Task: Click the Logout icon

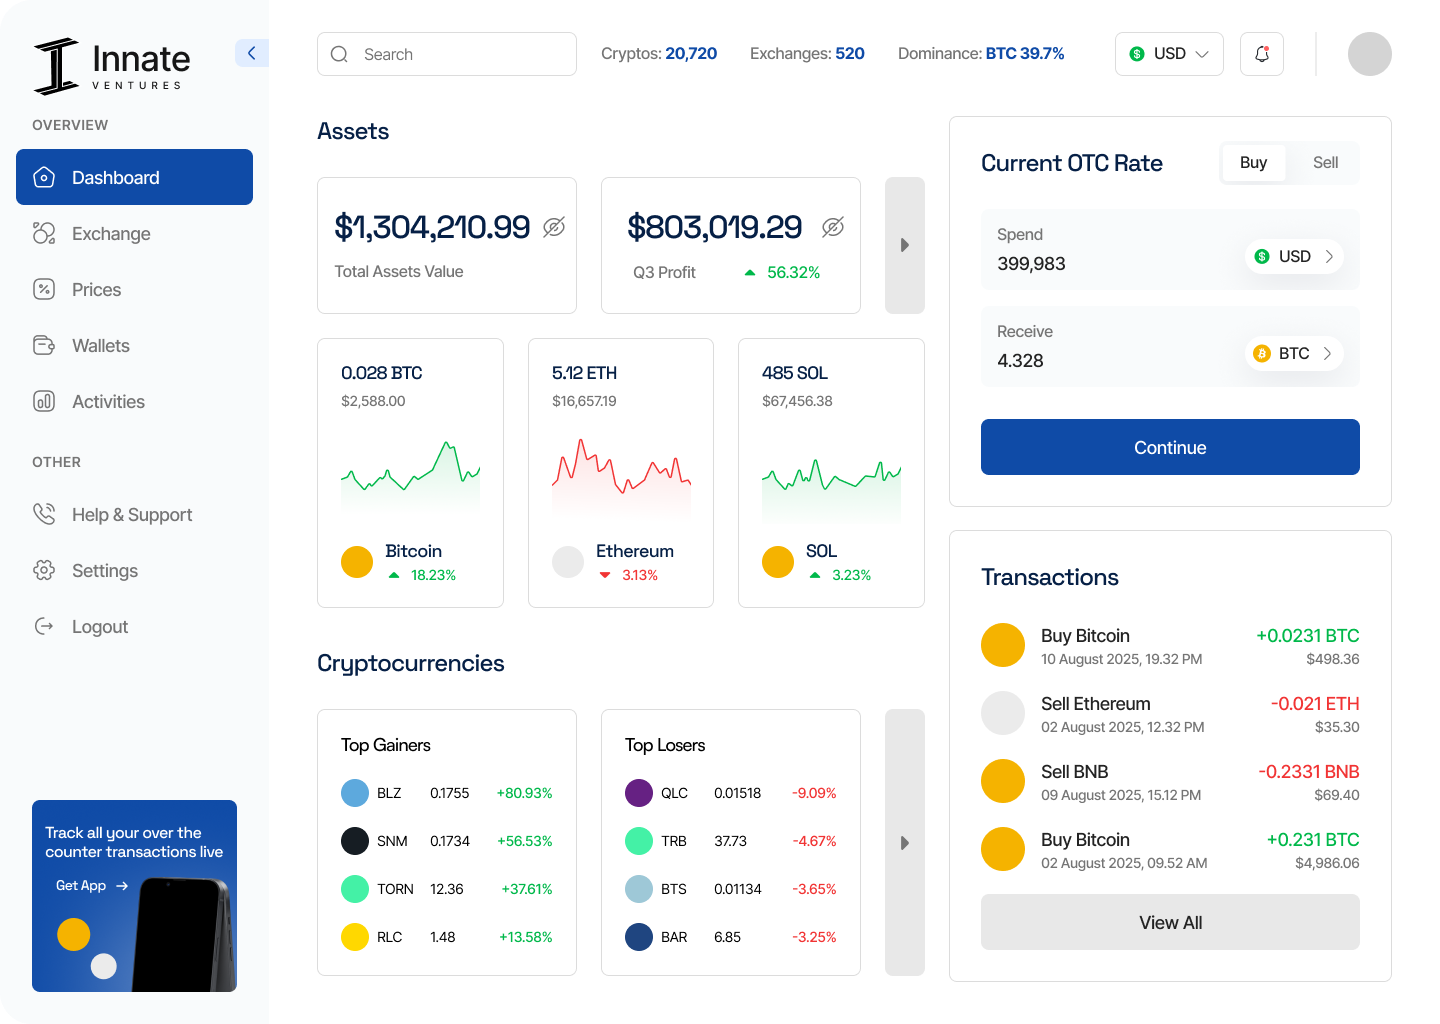Action: coord(44,627)
